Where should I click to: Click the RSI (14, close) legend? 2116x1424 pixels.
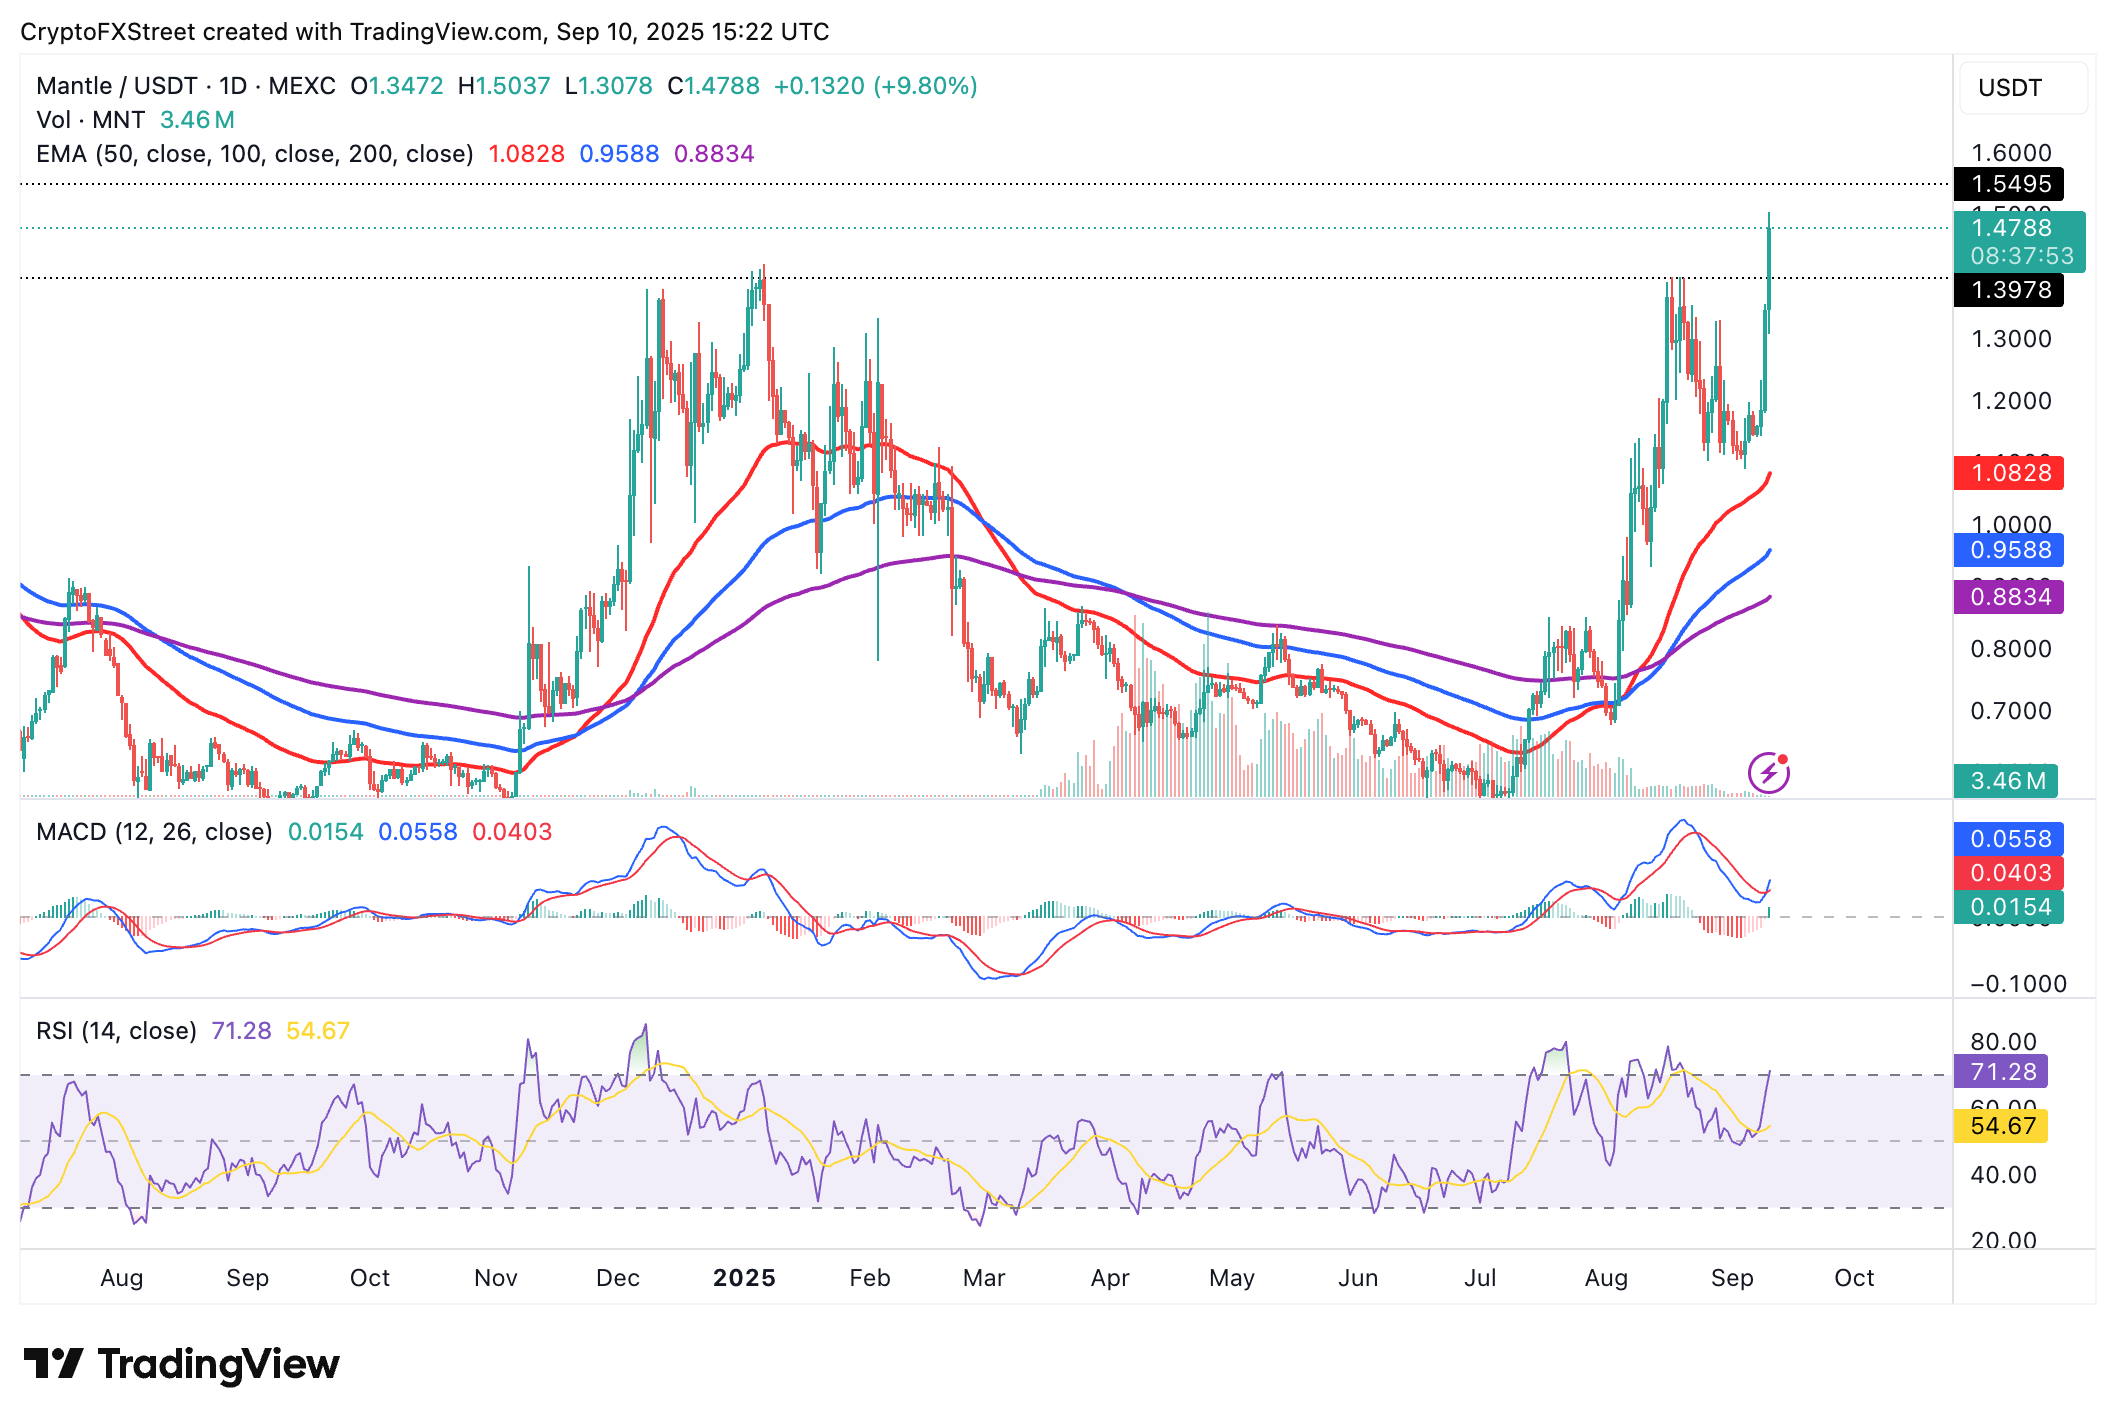[x=116, y=1031]
